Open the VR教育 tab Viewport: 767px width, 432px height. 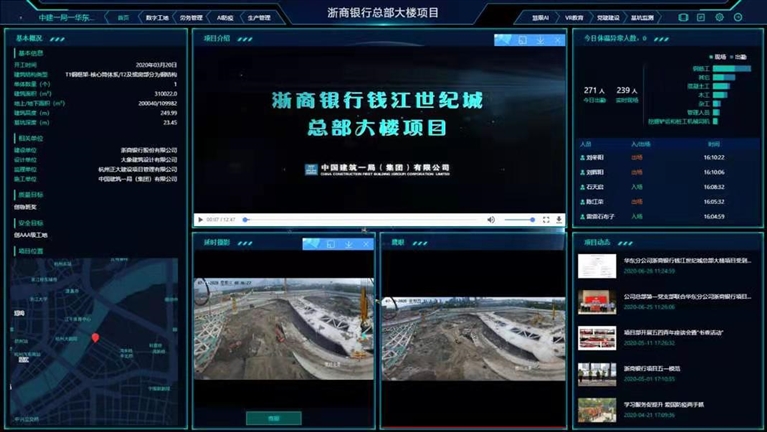tap(574, 18)
